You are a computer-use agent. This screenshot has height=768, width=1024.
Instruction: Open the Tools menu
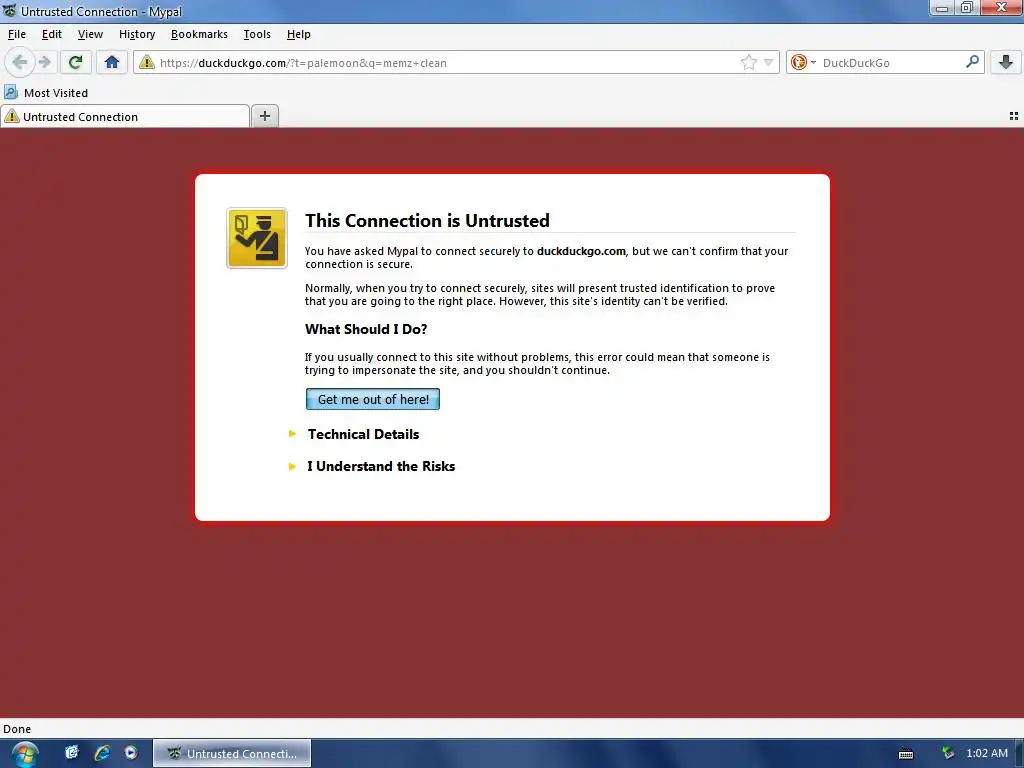point(257,34)
